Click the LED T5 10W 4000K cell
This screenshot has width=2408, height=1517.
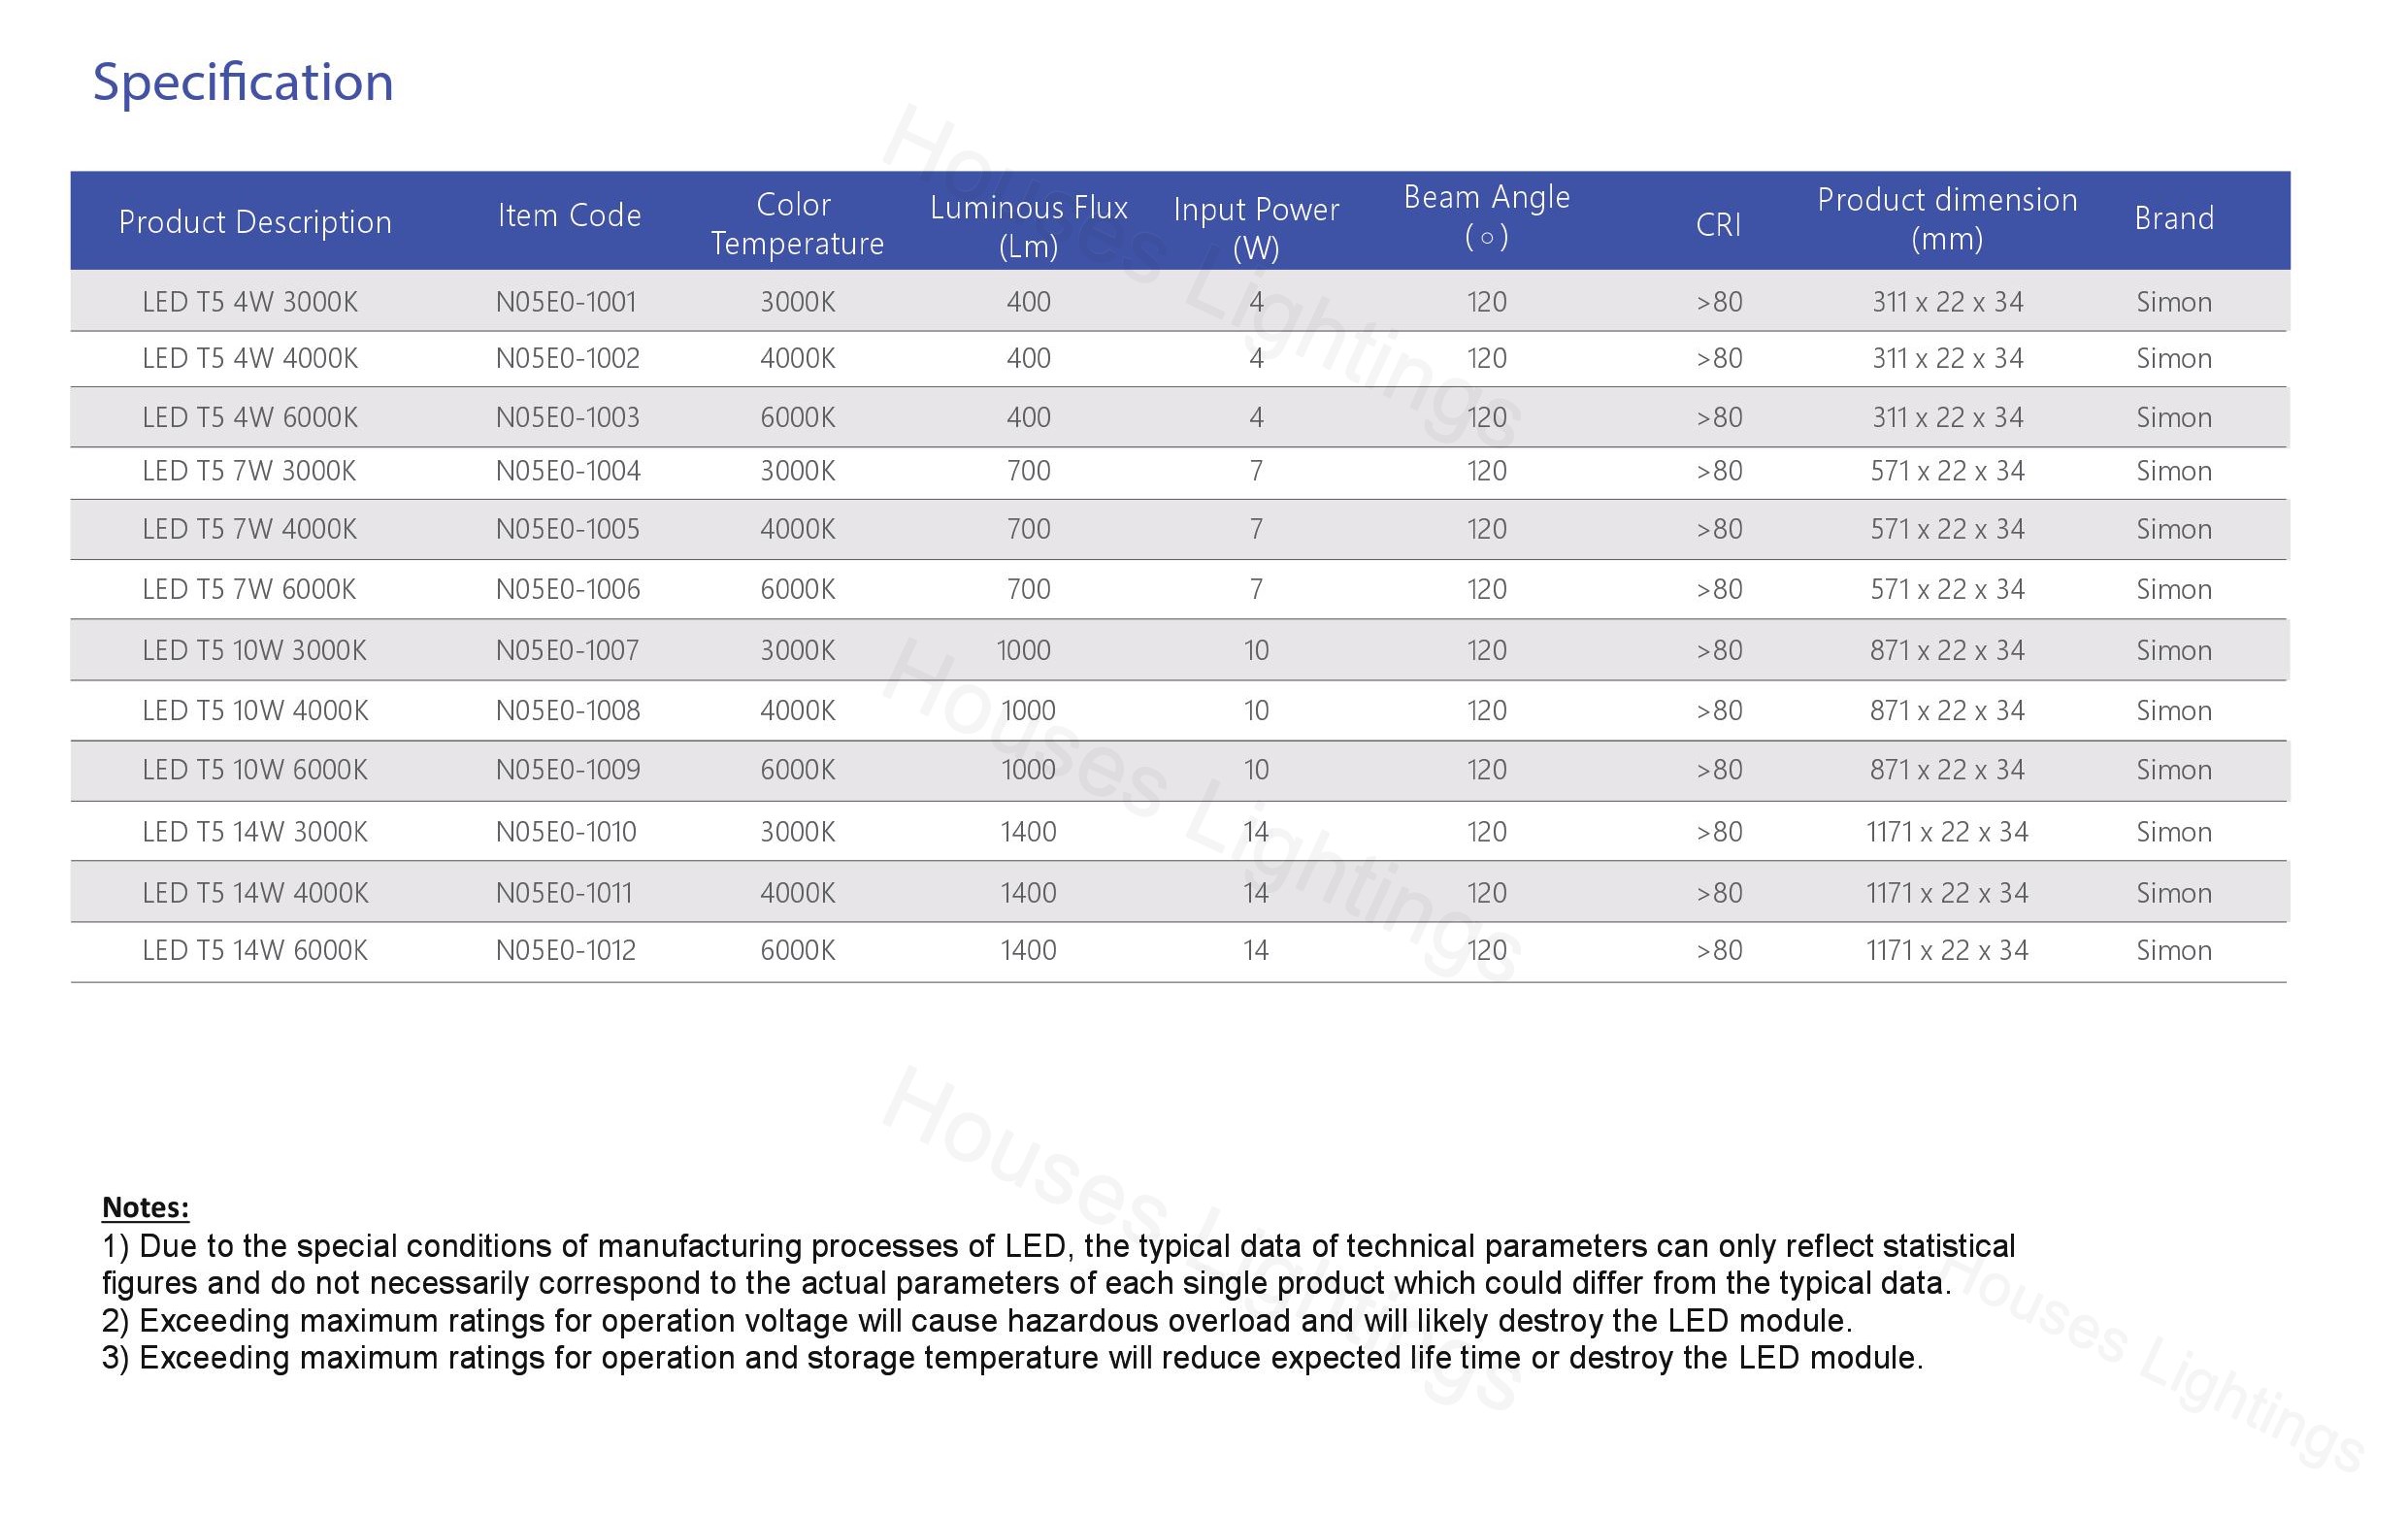pyautogui.click(x=255, y=710)
